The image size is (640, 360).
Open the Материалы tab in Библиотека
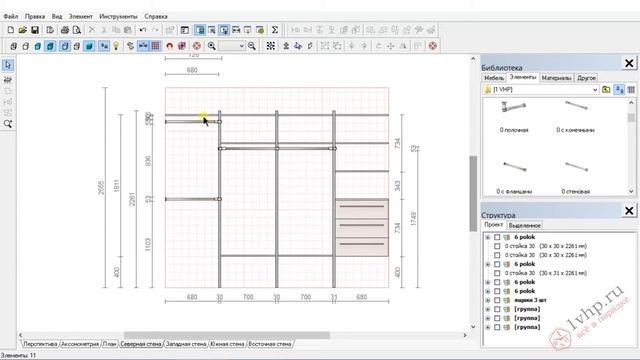coord(557,78)
